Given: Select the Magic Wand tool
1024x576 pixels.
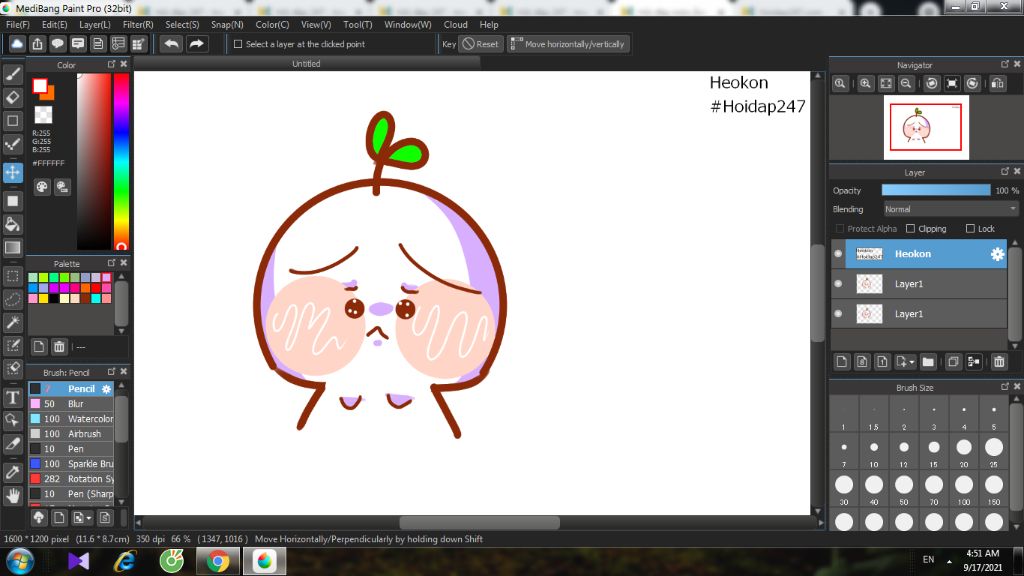Looking at the screenshot, I should [x=12, y=323].
